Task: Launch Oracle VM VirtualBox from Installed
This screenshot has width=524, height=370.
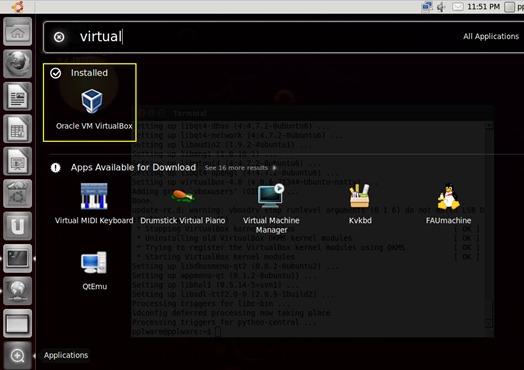Action: click(x=92, y=101)
